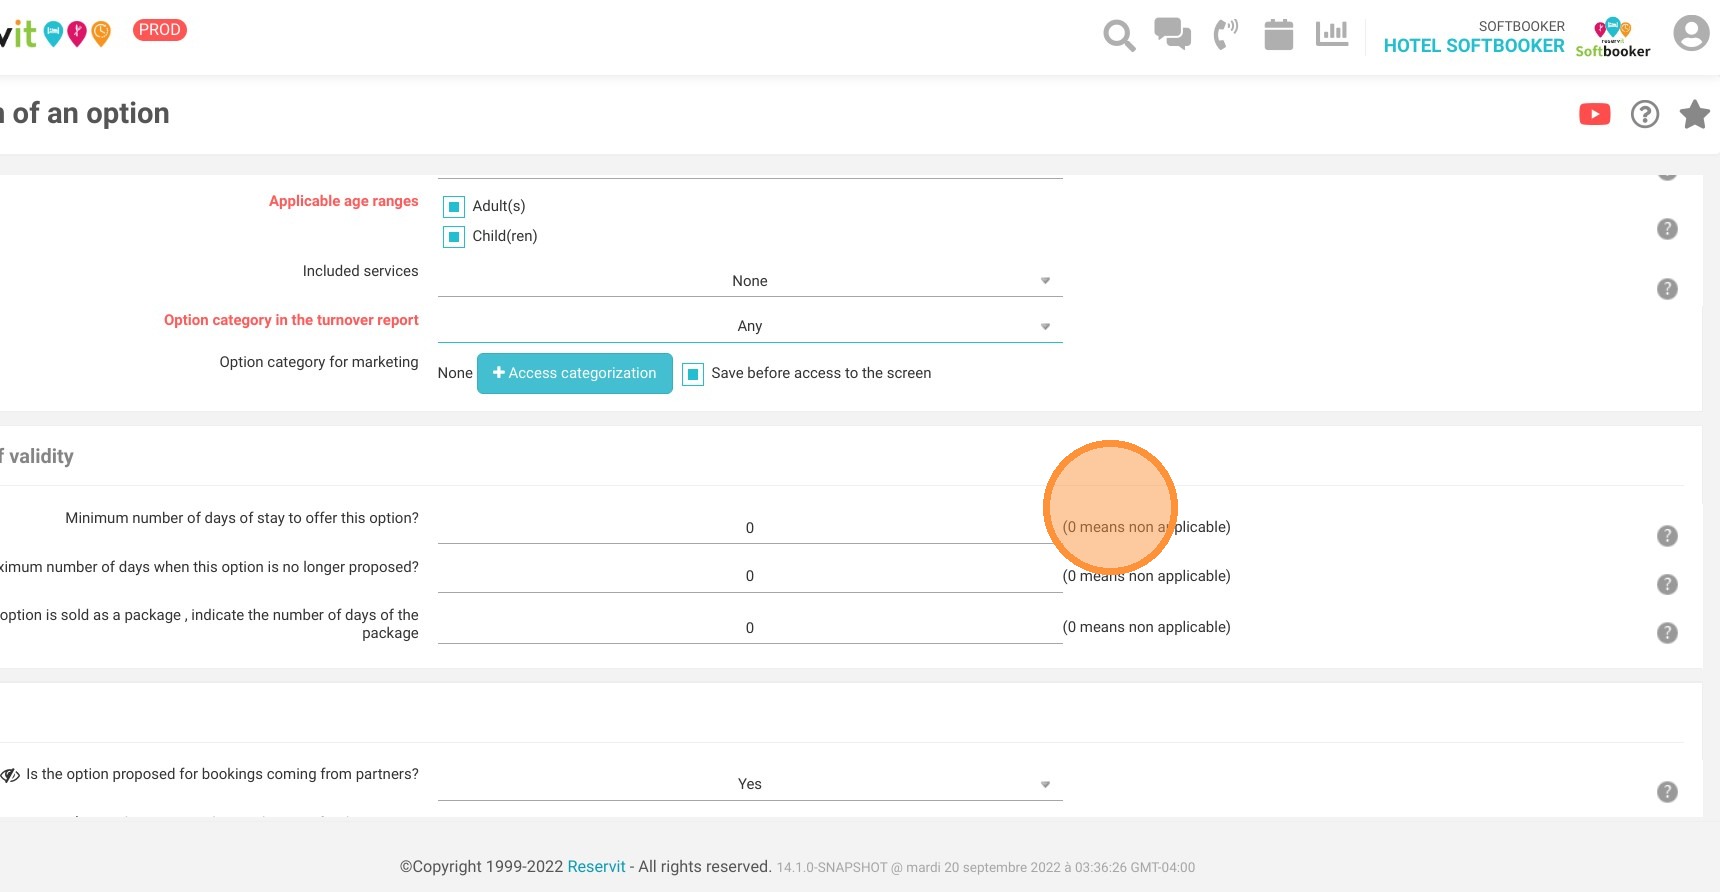Screen dimensions: 1720x892
Task: Add page to favorites with star icon
Action: tap(1694, 114)
